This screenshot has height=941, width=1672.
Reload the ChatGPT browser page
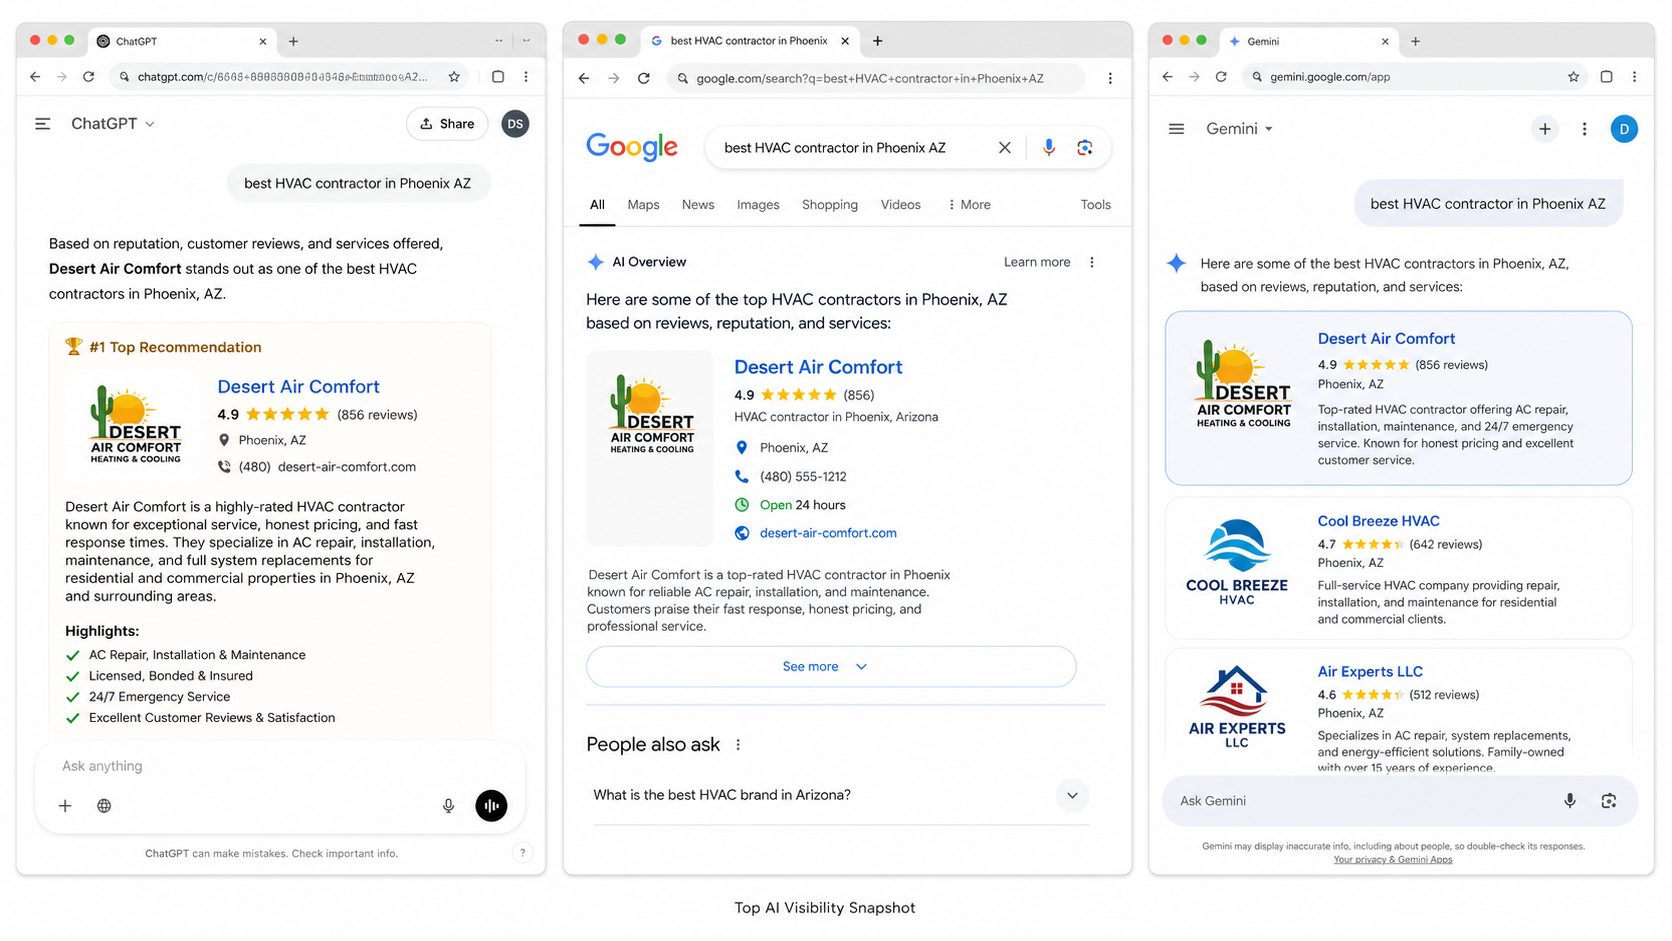click(x=88, y=76)
